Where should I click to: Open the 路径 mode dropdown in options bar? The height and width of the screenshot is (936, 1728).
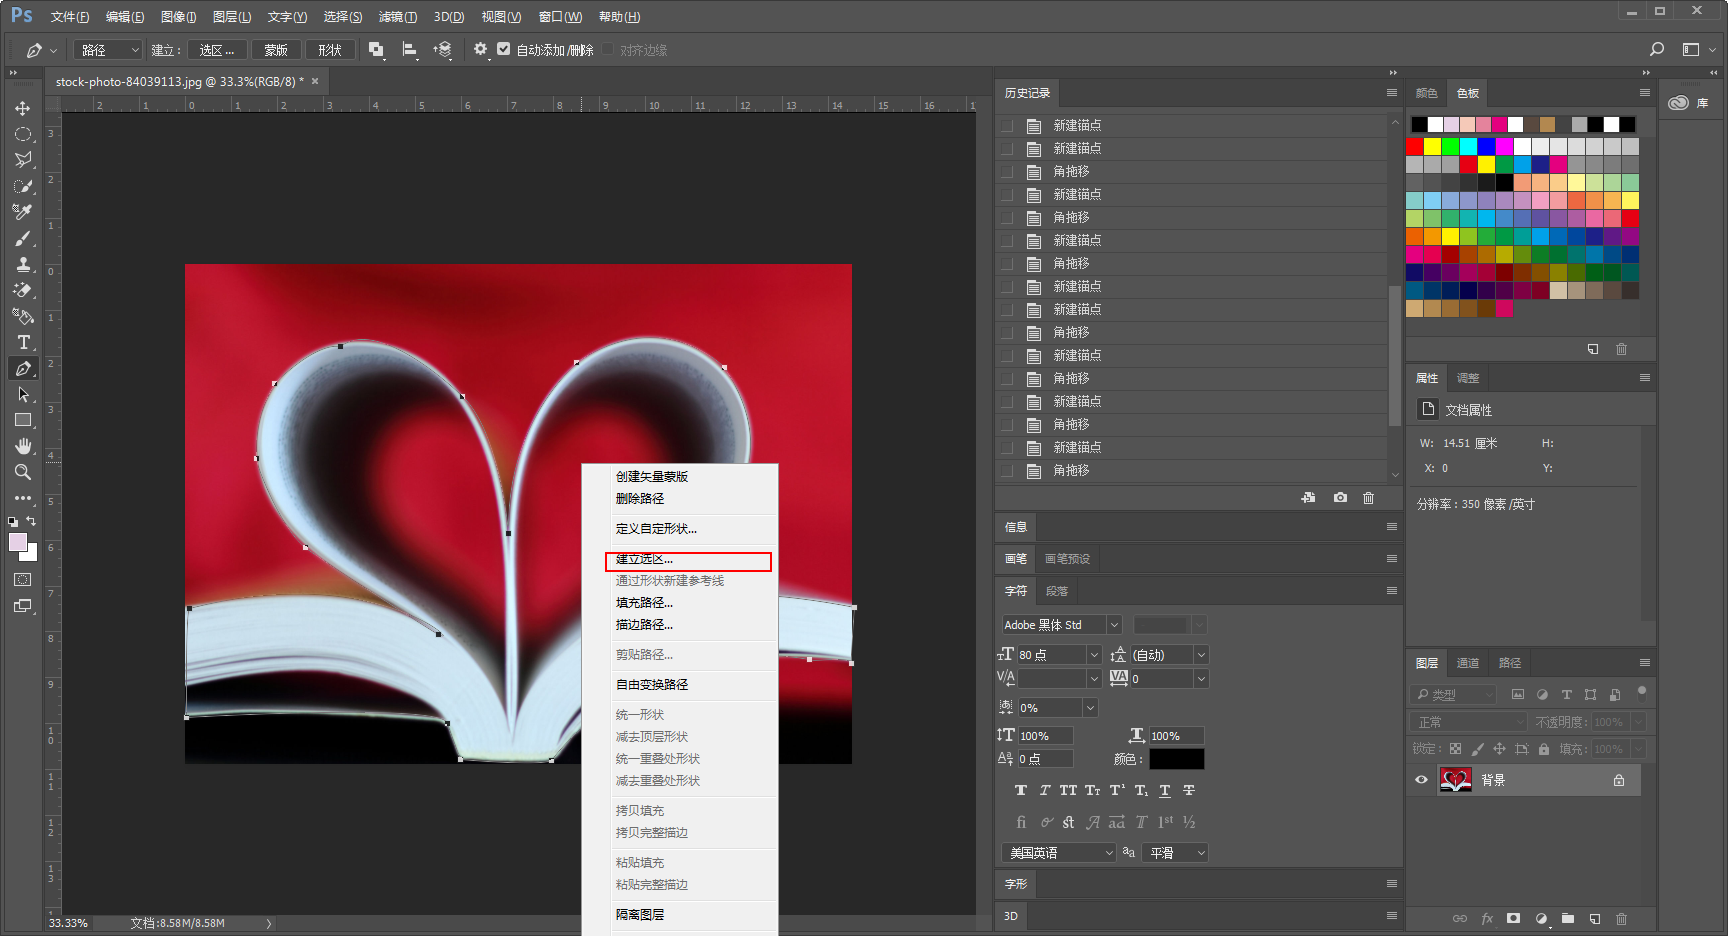pyautogui.click(x=108, y=50)
